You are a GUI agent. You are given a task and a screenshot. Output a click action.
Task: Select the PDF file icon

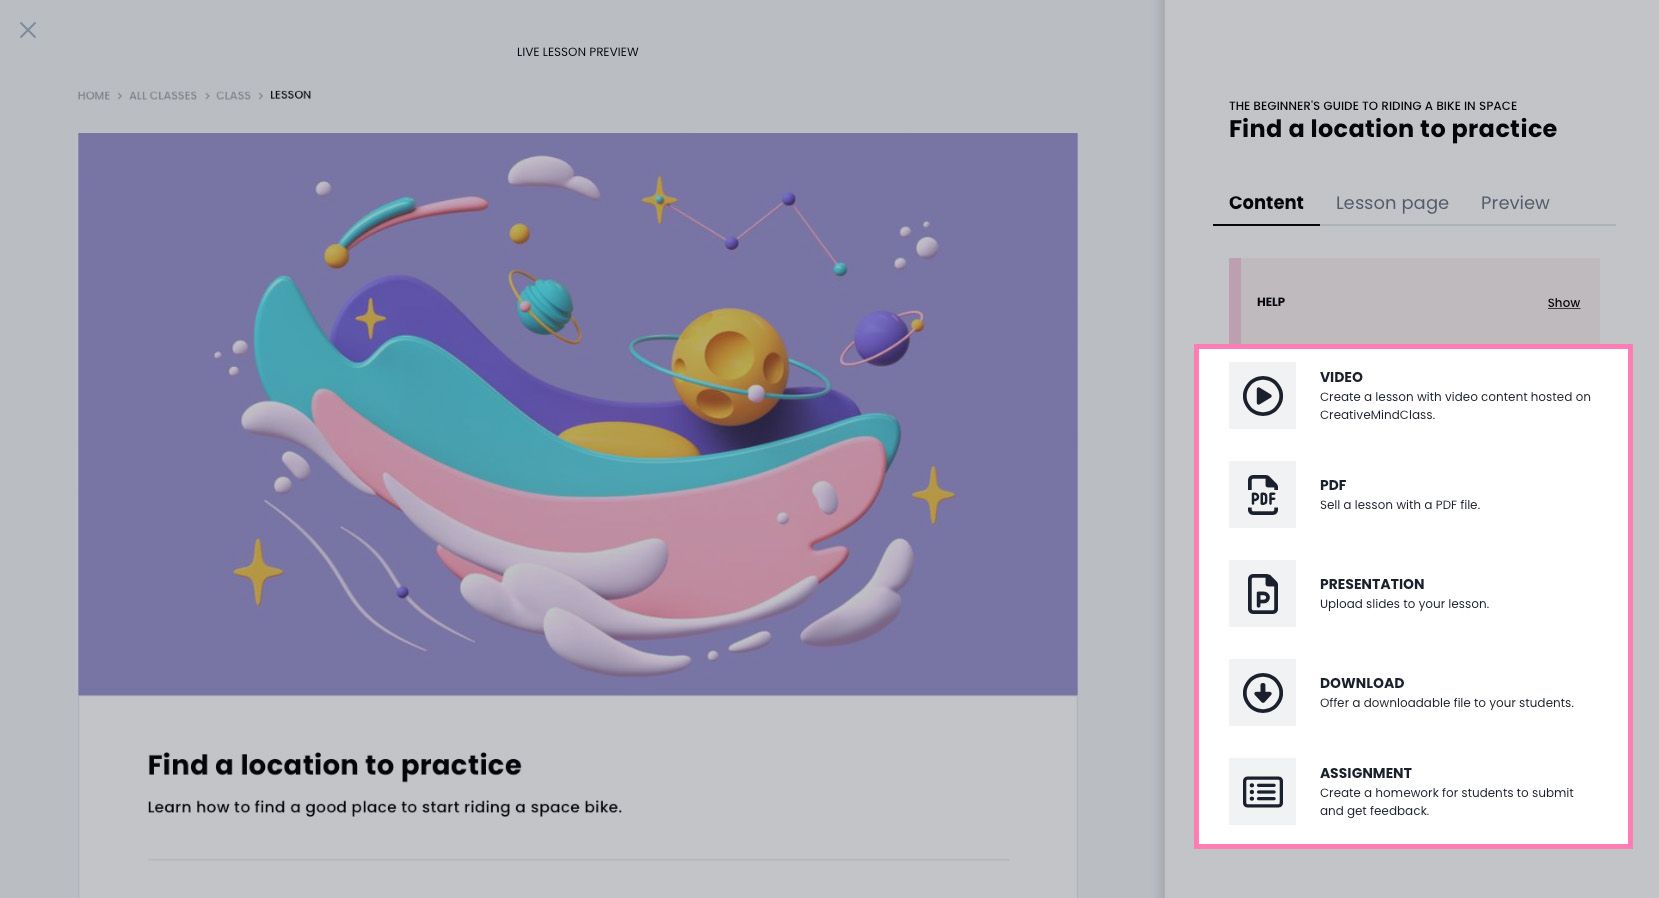(1262, 495)
